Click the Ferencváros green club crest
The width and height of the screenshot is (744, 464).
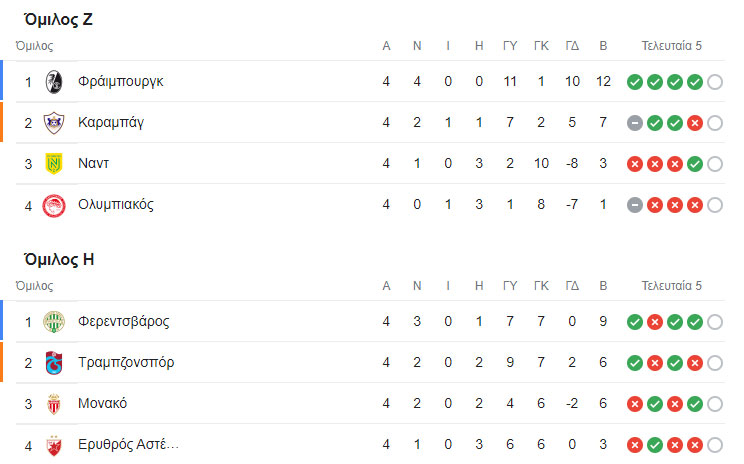pos(54,322)
